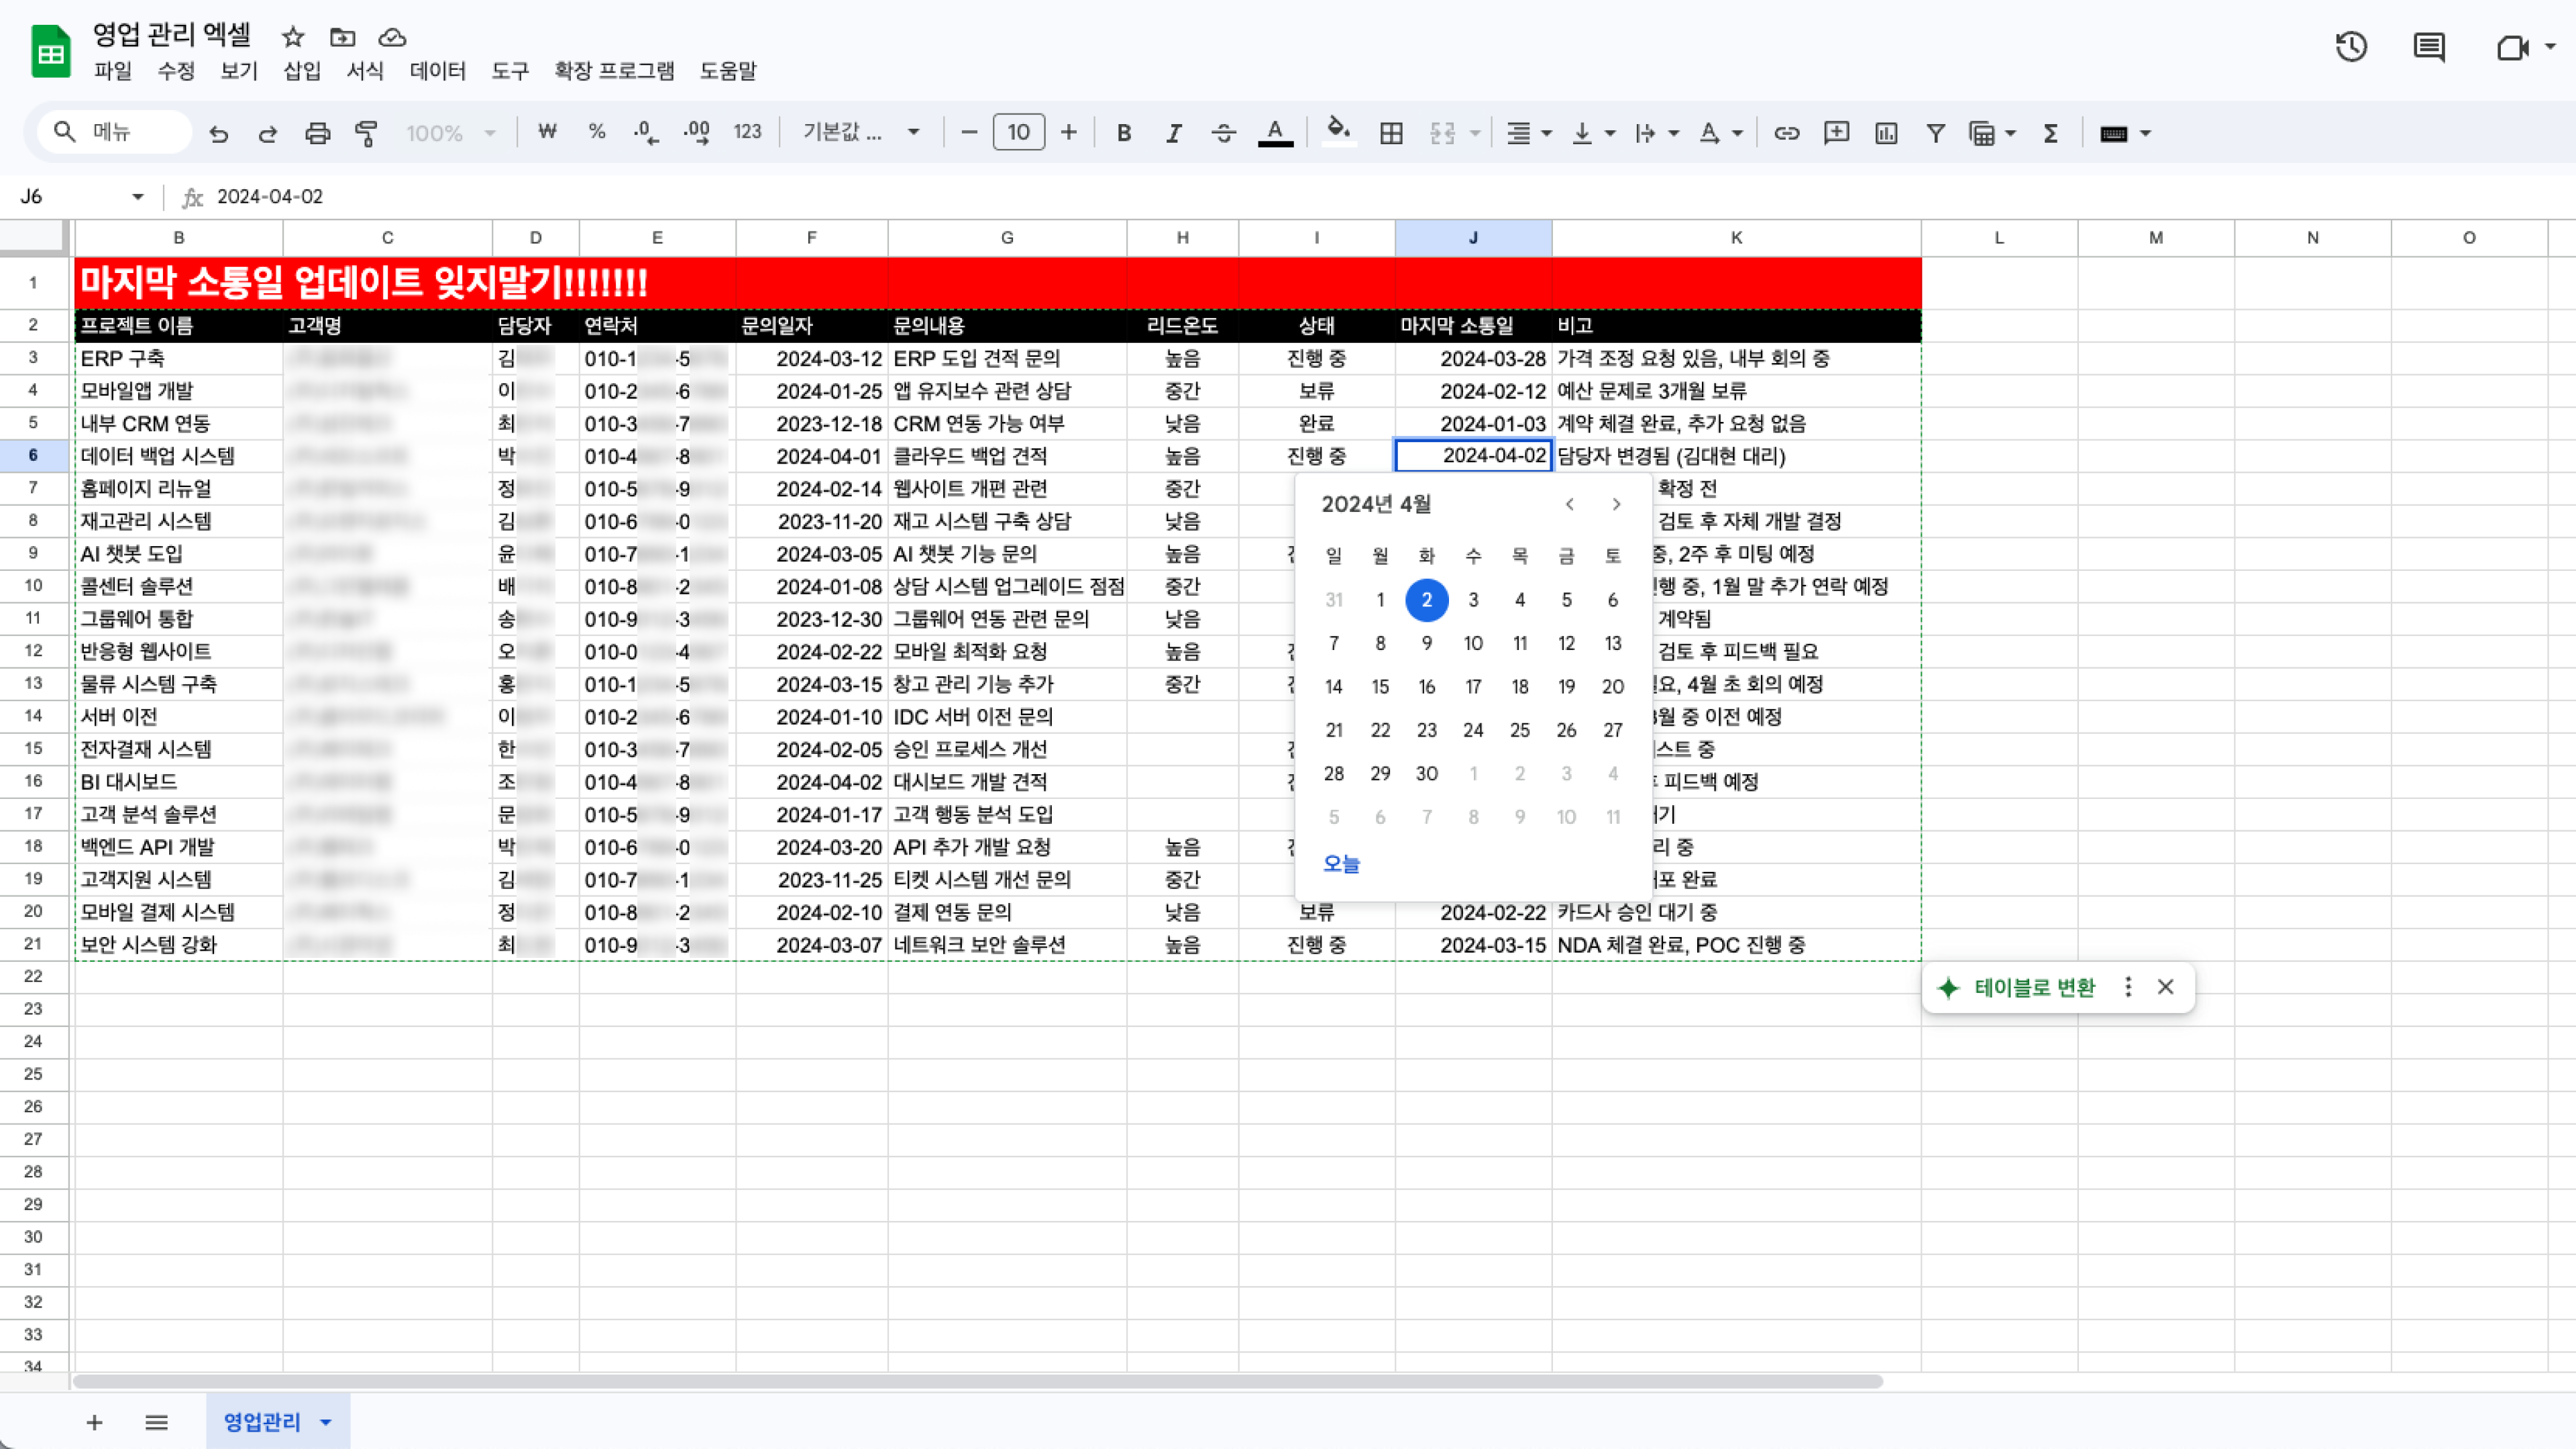Screen dimensions: 2576x1449
Task: Open the 123 number format menu
Action: [747, 132]
